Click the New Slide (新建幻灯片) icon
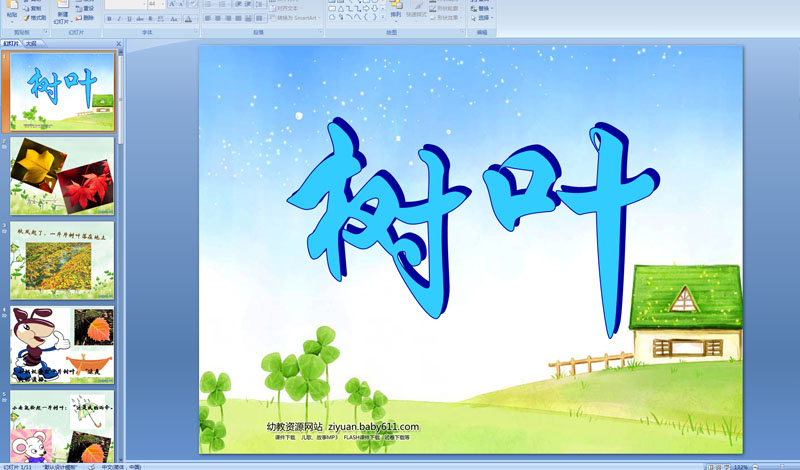The width and height of the screenshot is (800, 470). [x=63, y=5]
